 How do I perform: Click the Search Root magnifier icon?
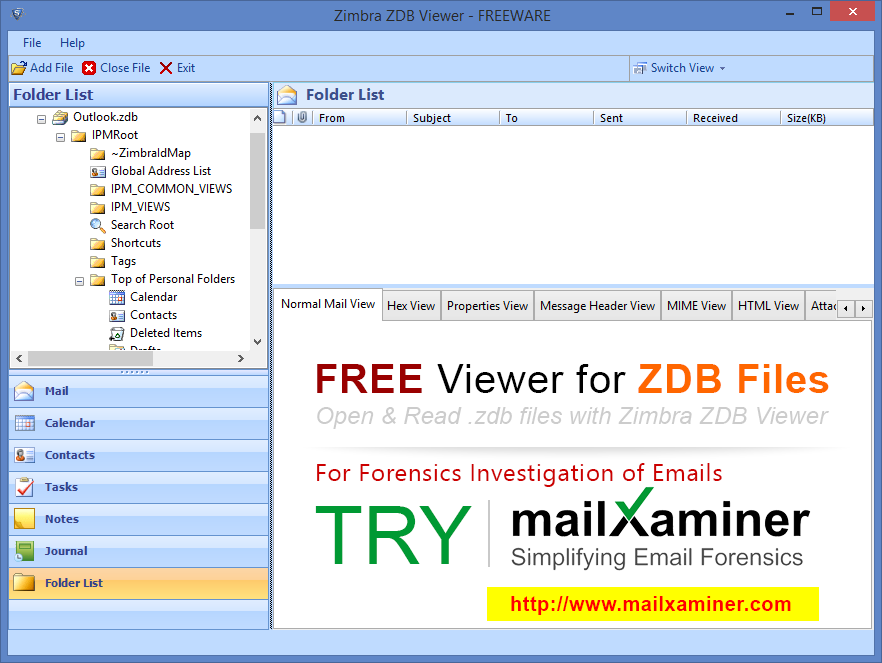point(98,225)
